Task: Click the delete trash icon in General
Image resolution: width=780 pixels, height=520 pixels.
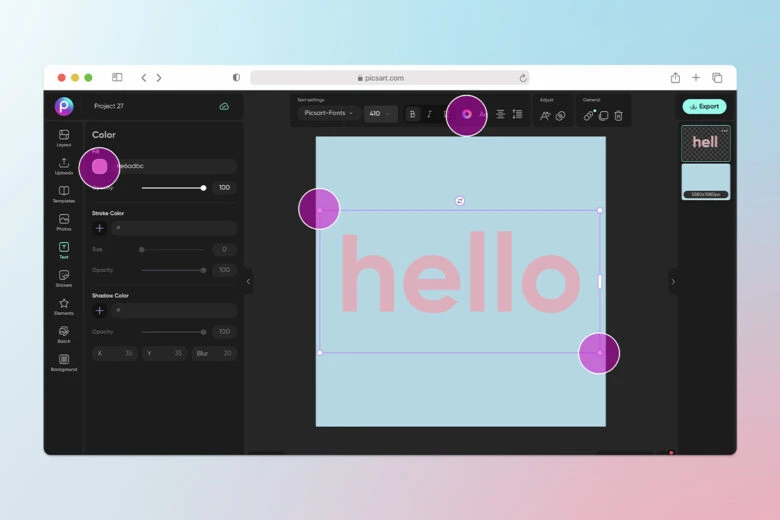Action: (x=618, y=115)
